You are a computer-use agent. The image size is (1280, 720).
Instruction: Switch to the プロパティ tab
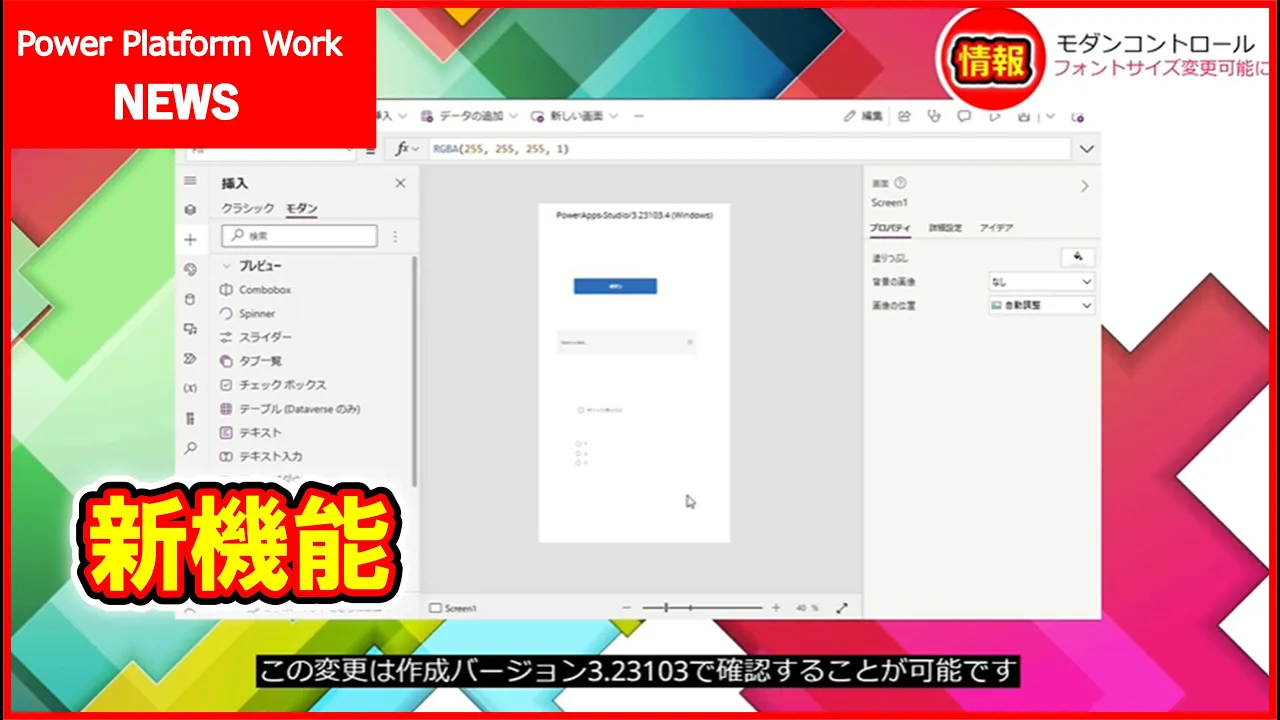pyautogui.click(x=890, y=228)
